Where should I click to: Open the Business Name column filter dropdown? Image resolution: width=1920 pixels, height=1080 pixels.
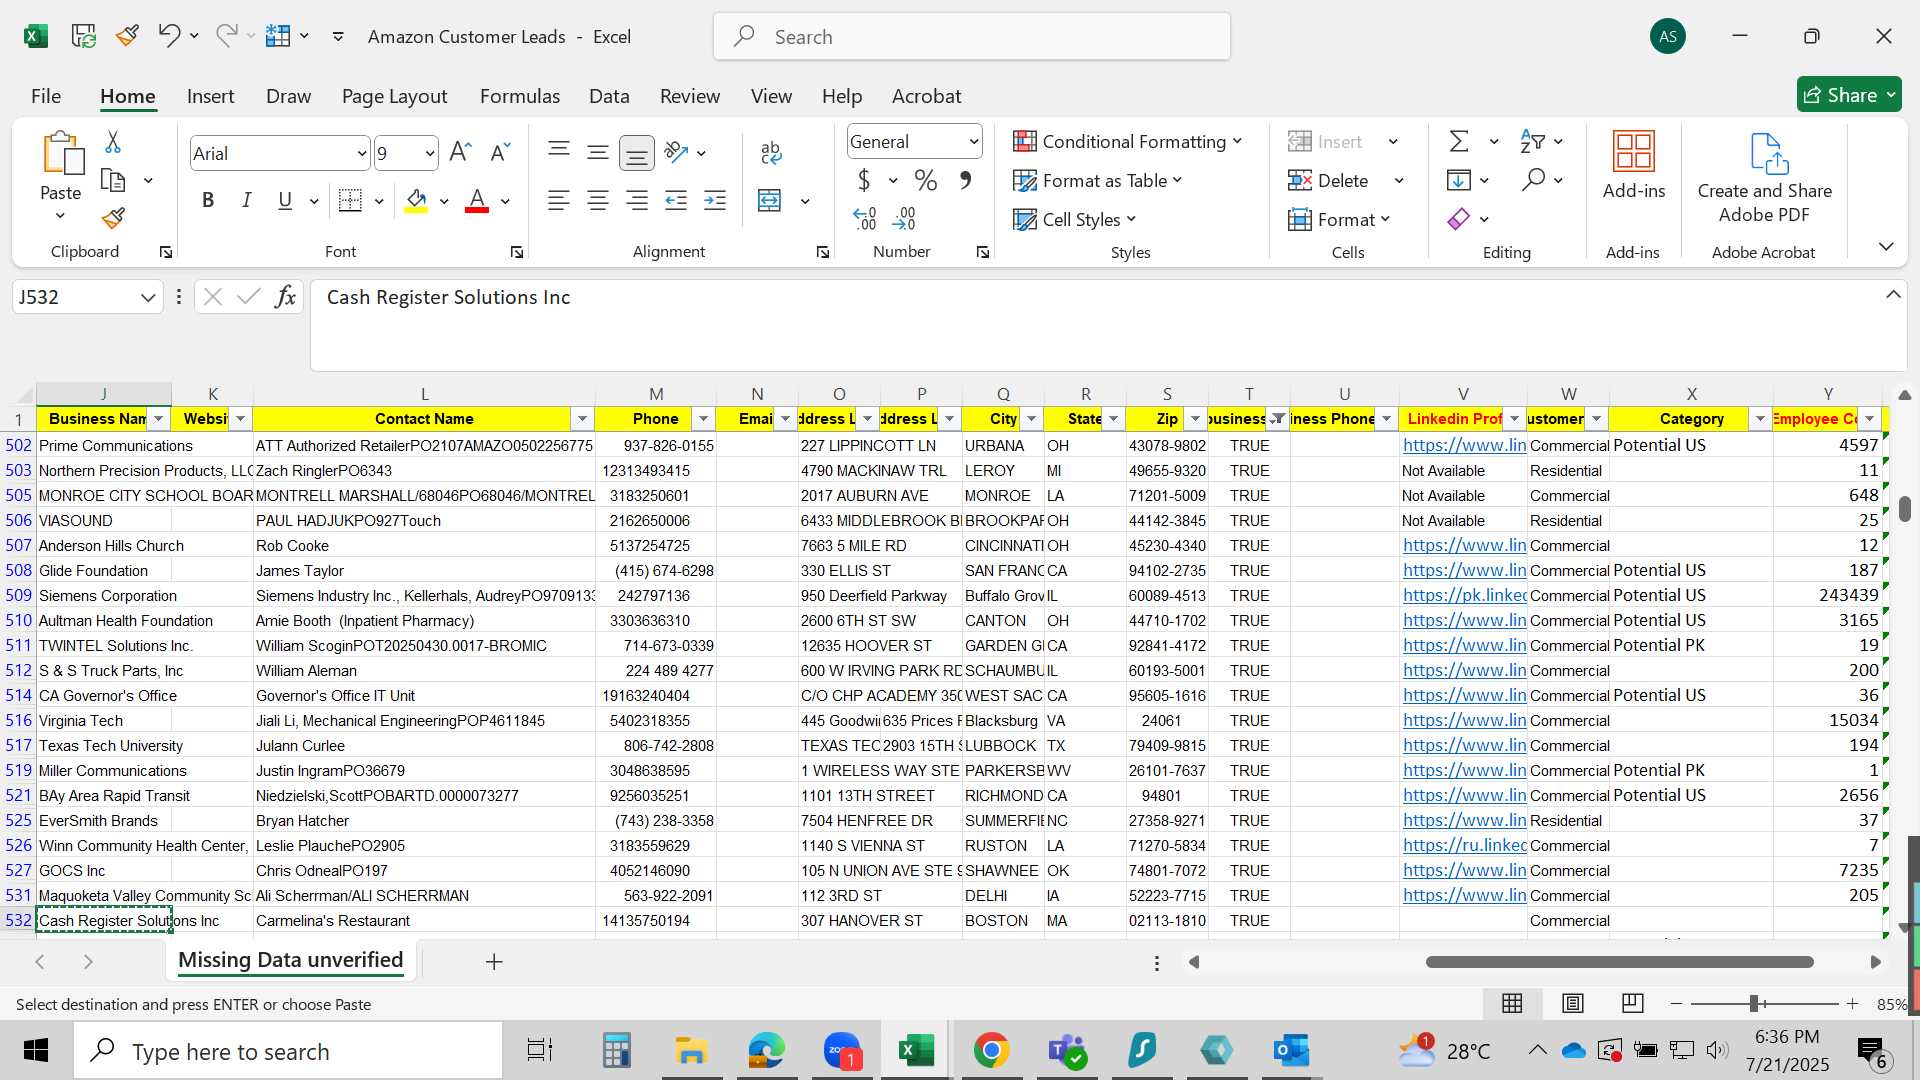click(x=159, y=419)
